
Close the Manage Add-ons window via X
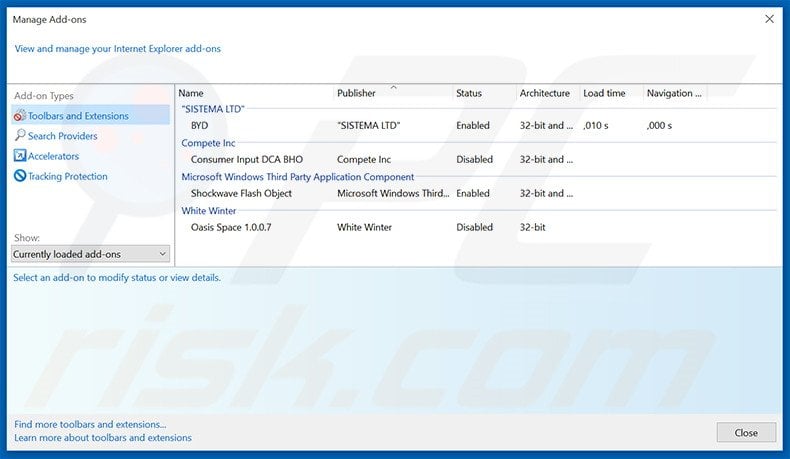pos(769,19)
